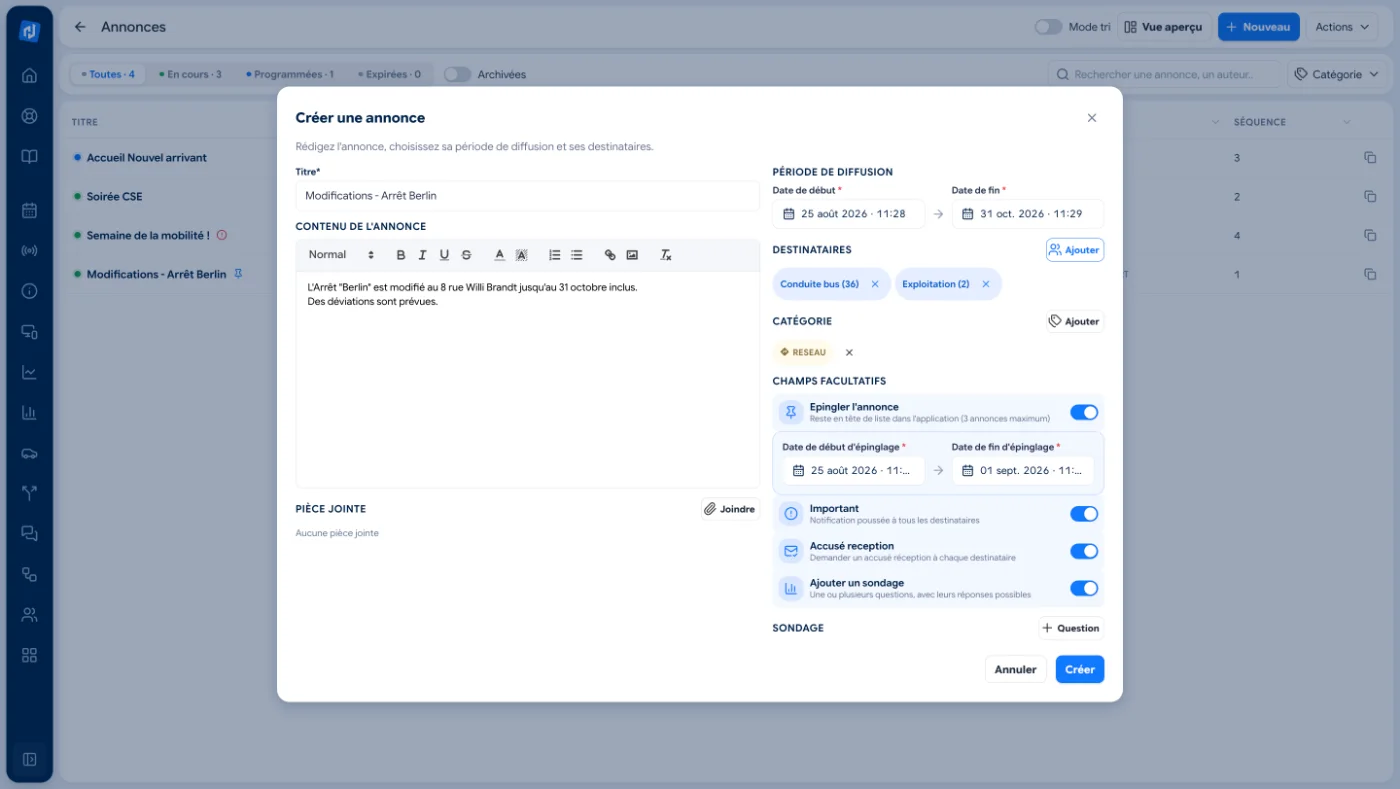Apply italic formatting in the editor toolbar
1400x789 pixels.
[x=423, y=255]
